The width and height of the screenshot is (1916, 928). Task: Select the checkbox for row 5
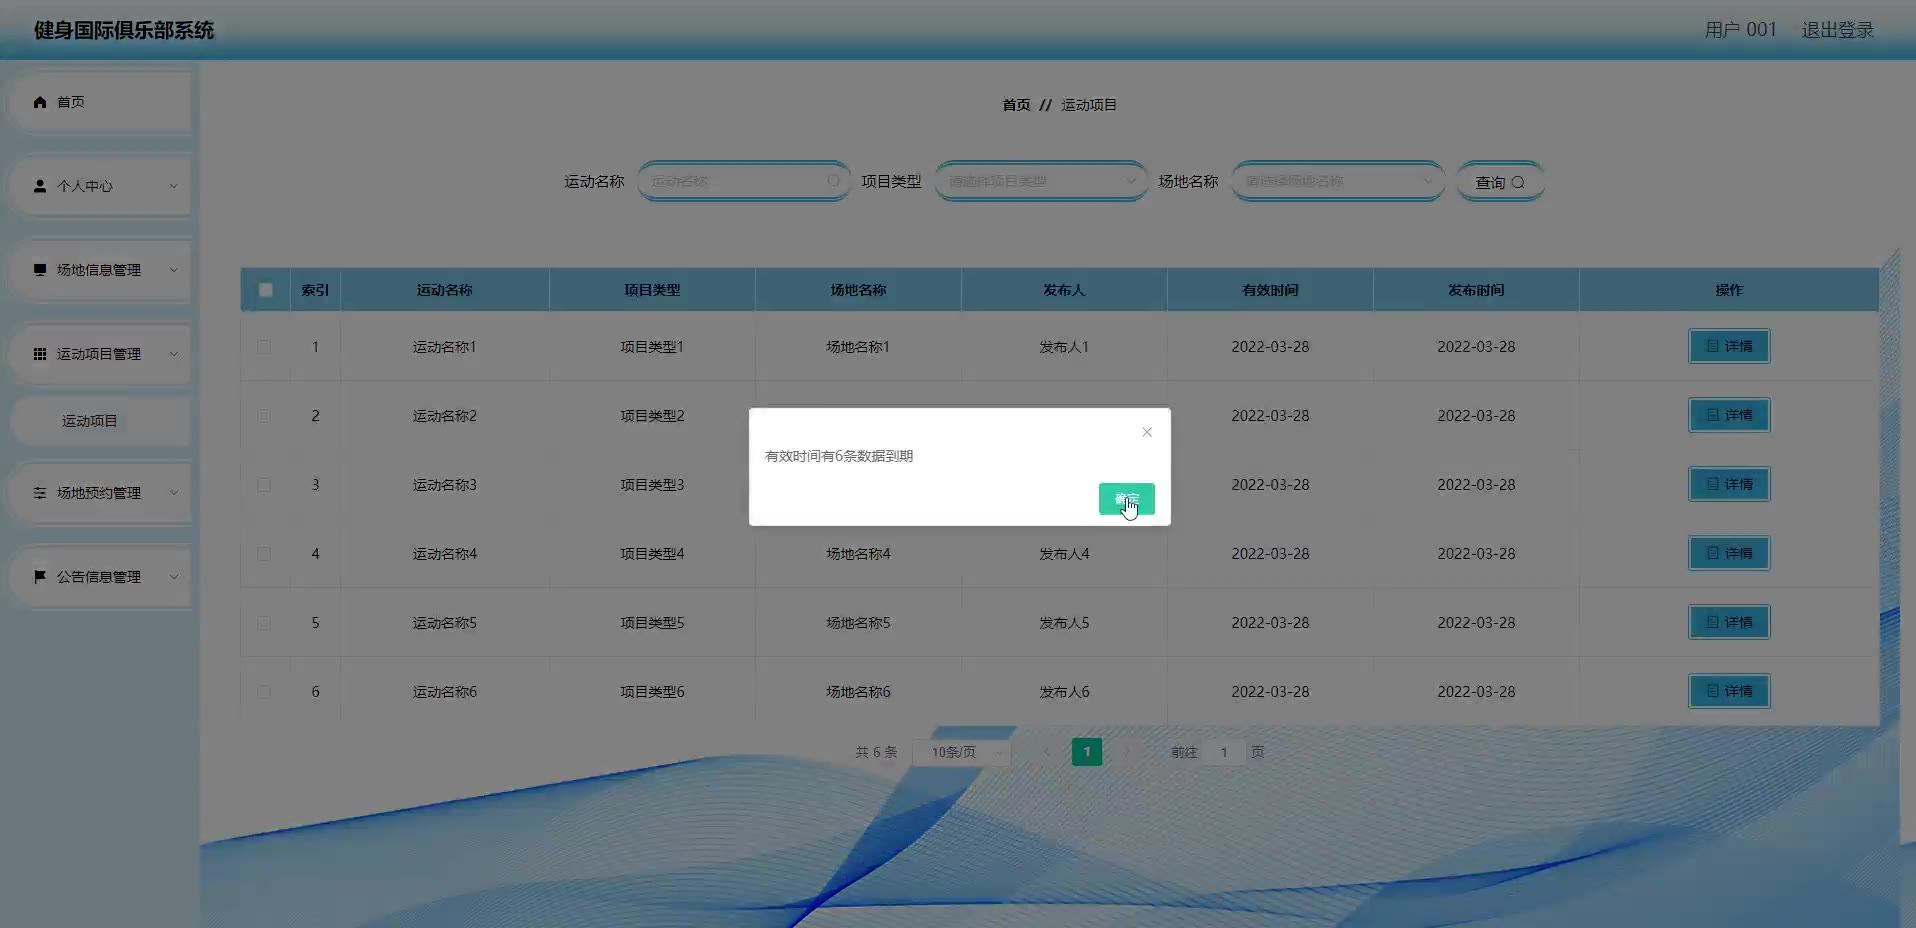tap(264, 623)
